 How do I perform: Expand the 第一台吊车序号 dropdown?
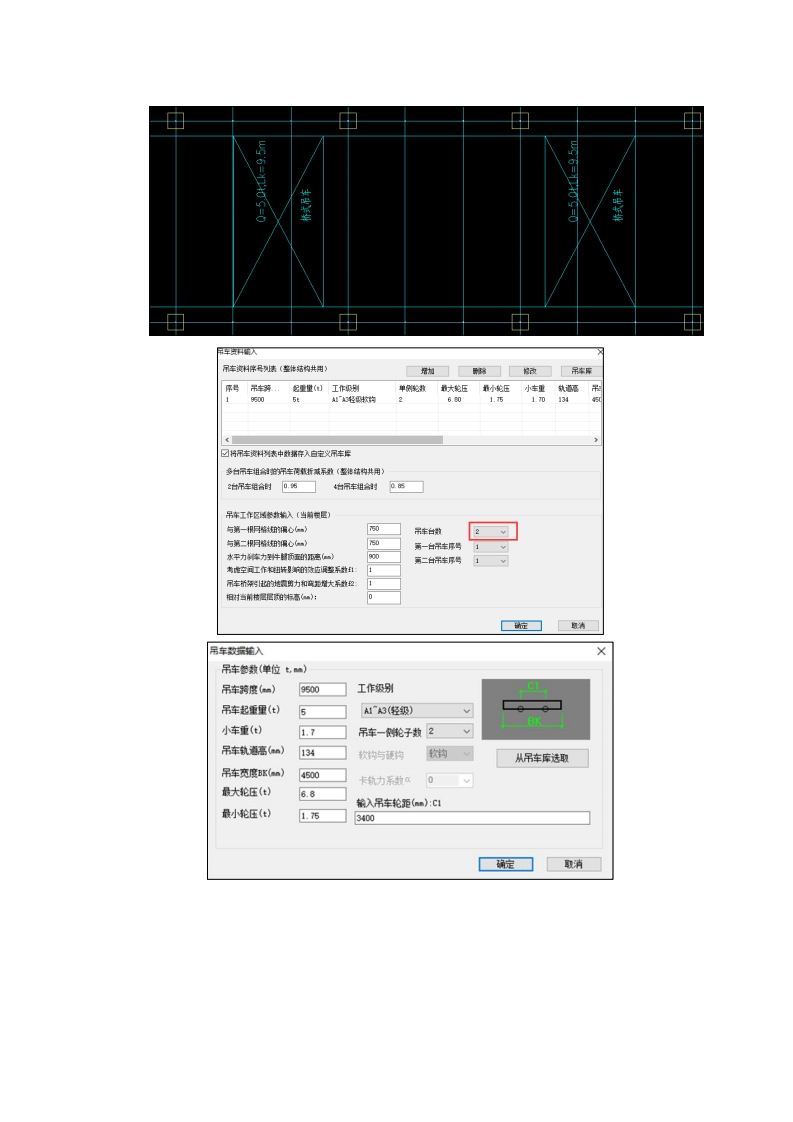pyautogui.click(x=491, y=547)
